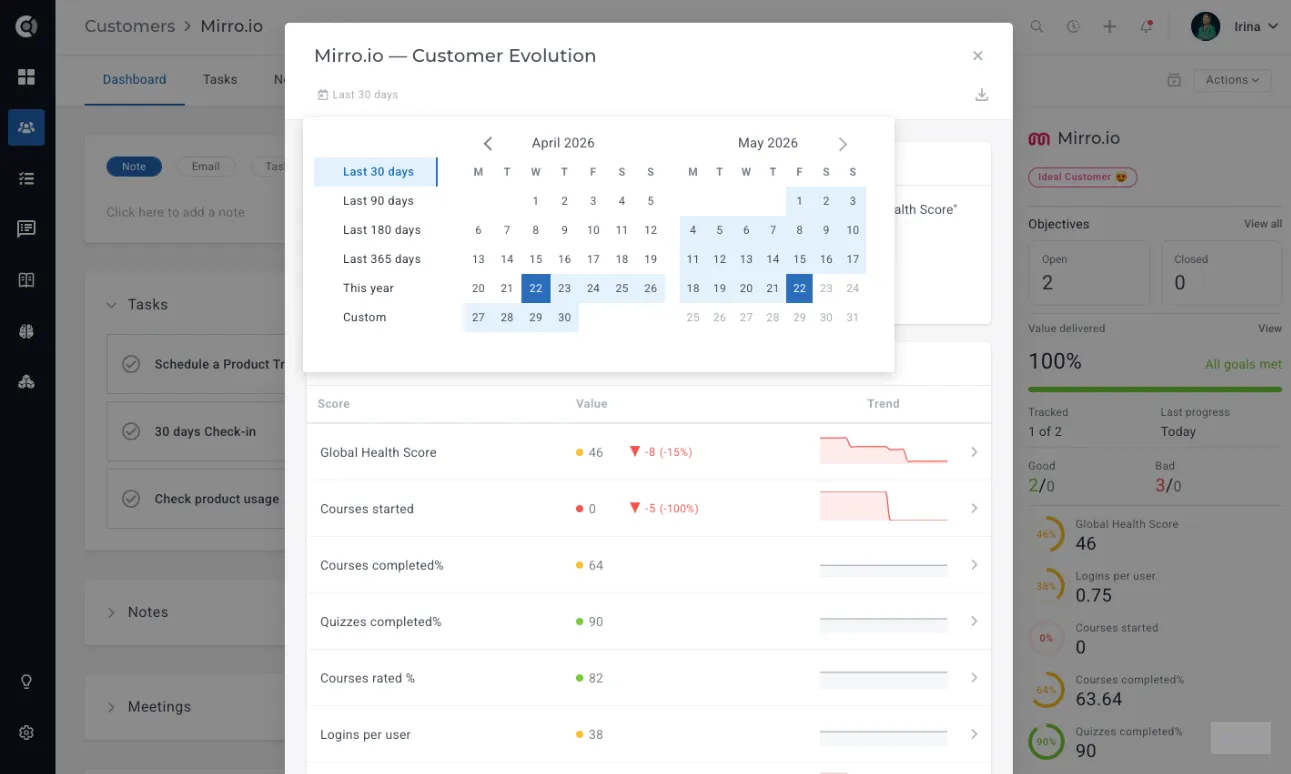Select the Last 90 days preset
The image size is (1291, 774).
(x=378, y=201)
